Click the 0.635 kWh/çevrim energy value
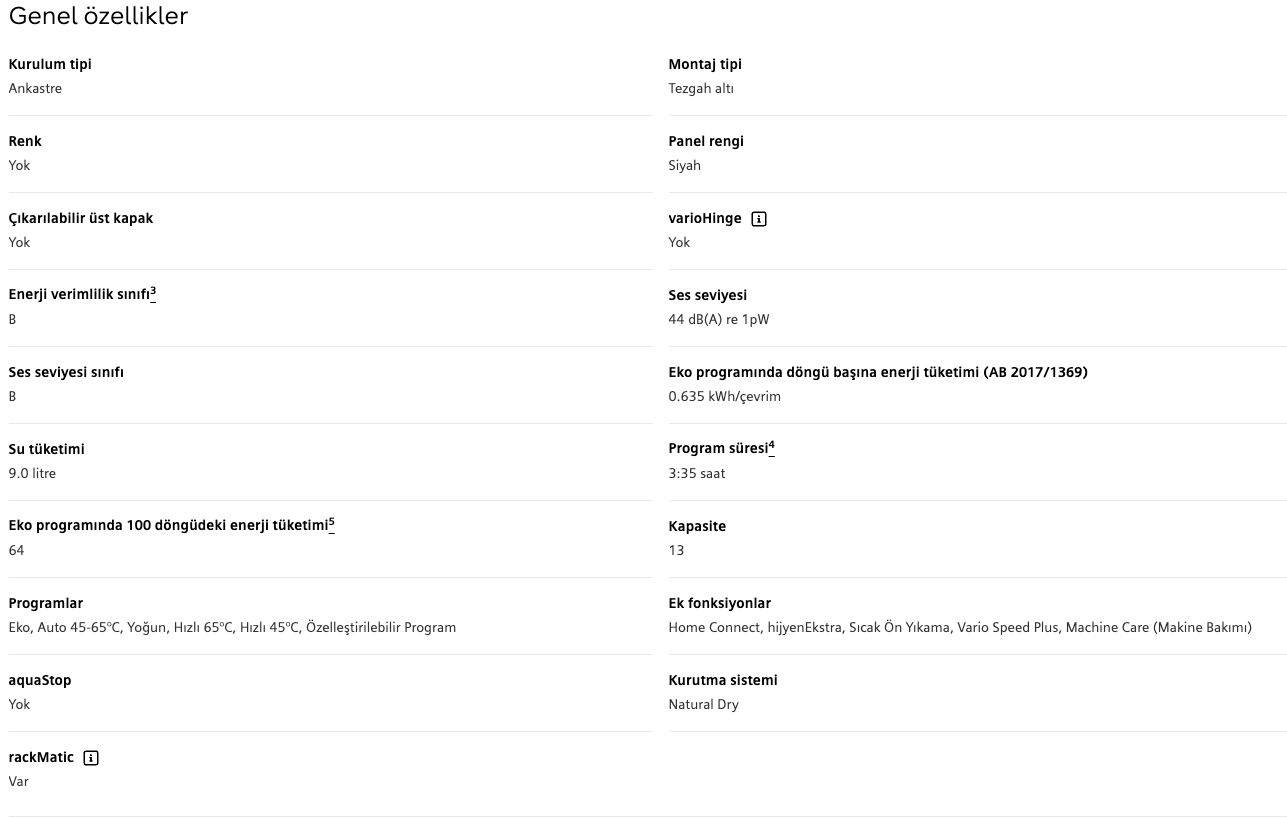The height and width of the screenshot is (819, 1287). click(724, 396)
